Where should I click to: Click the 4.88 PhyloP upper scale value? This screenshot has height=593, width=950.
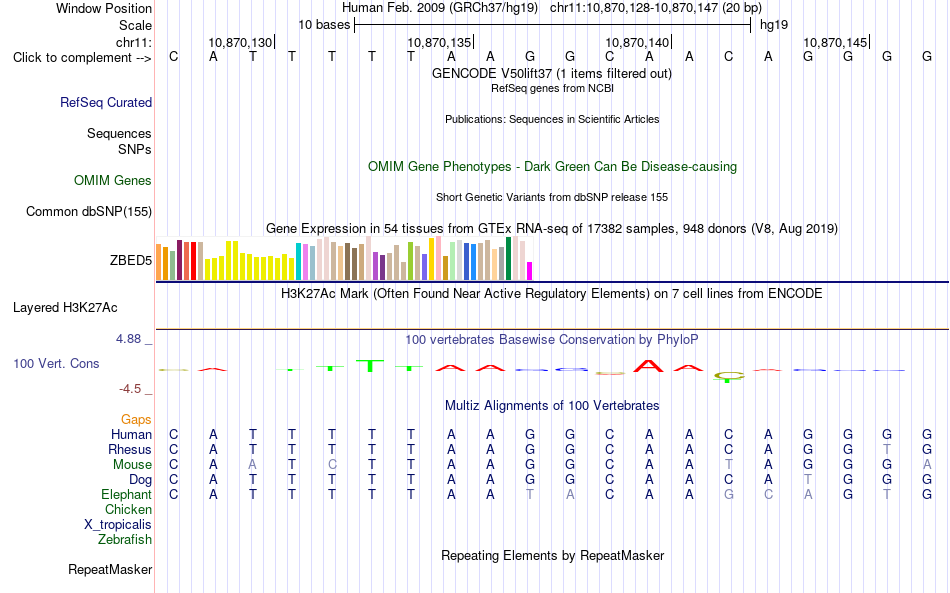coord(128,339)
